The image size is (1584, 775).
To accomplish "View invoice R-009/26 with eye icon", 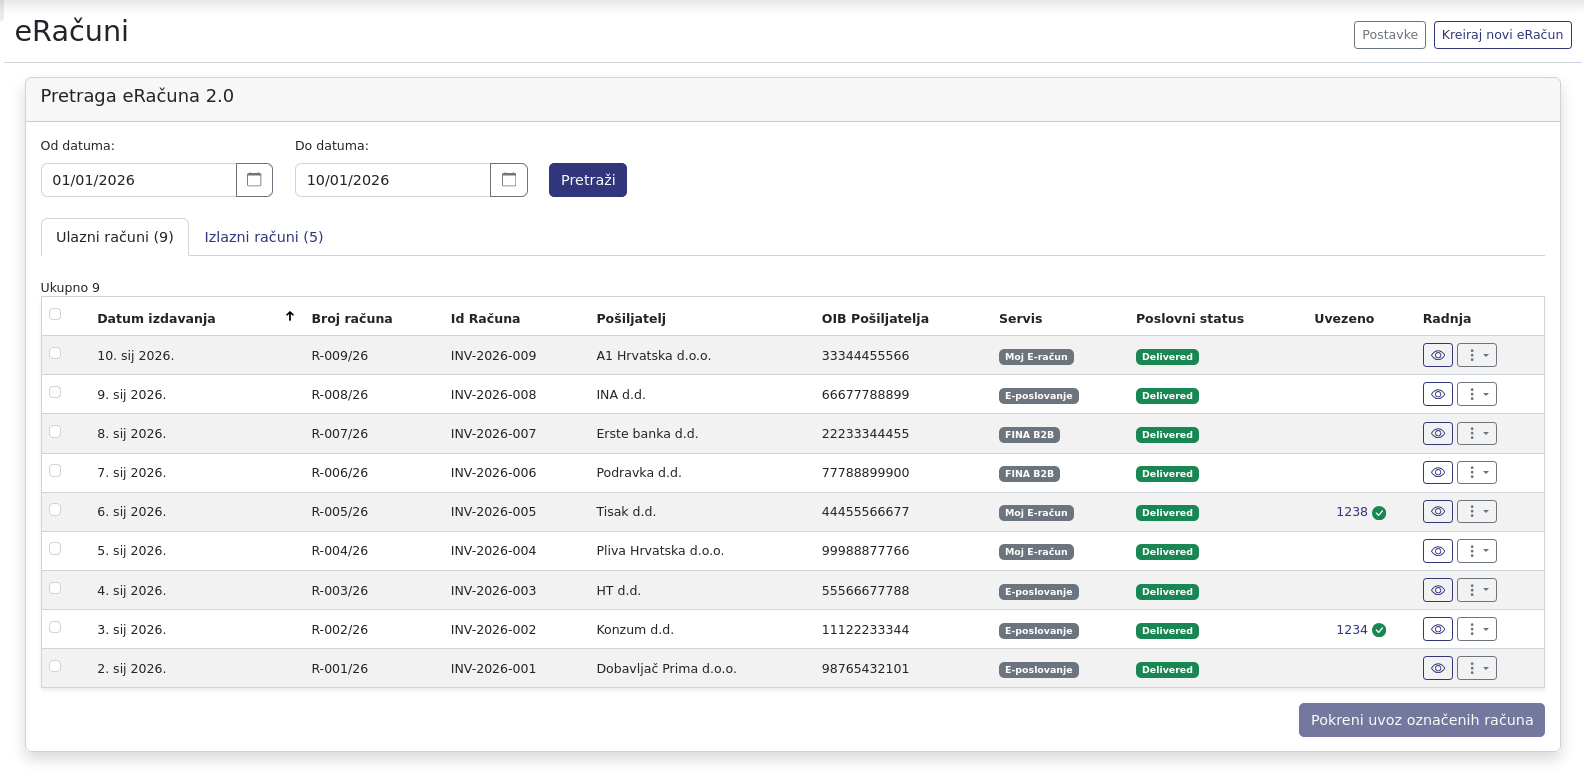I will pyautogui.click(x=1437, y=356).
